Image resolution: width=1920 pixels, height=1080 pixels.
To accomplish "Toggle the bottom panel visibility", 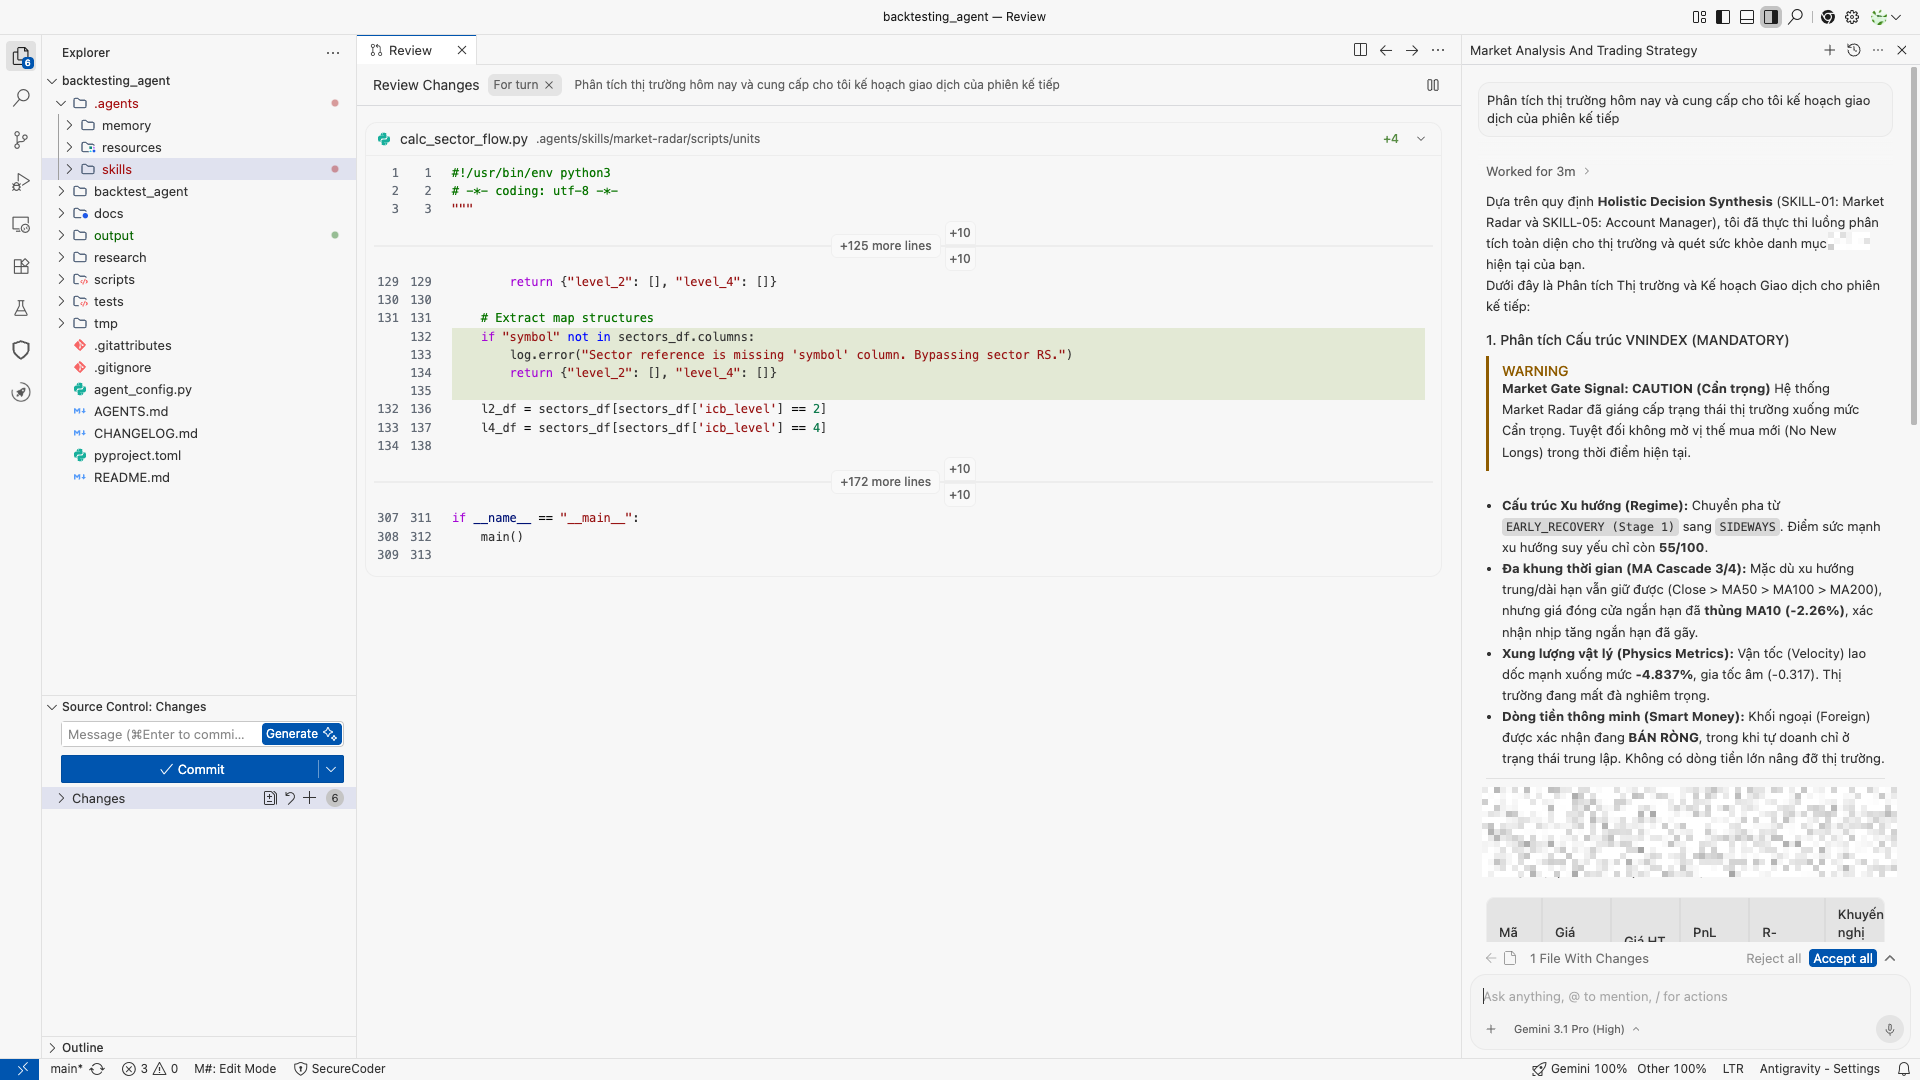I will pyautogui.click(x=1747, y=17).
